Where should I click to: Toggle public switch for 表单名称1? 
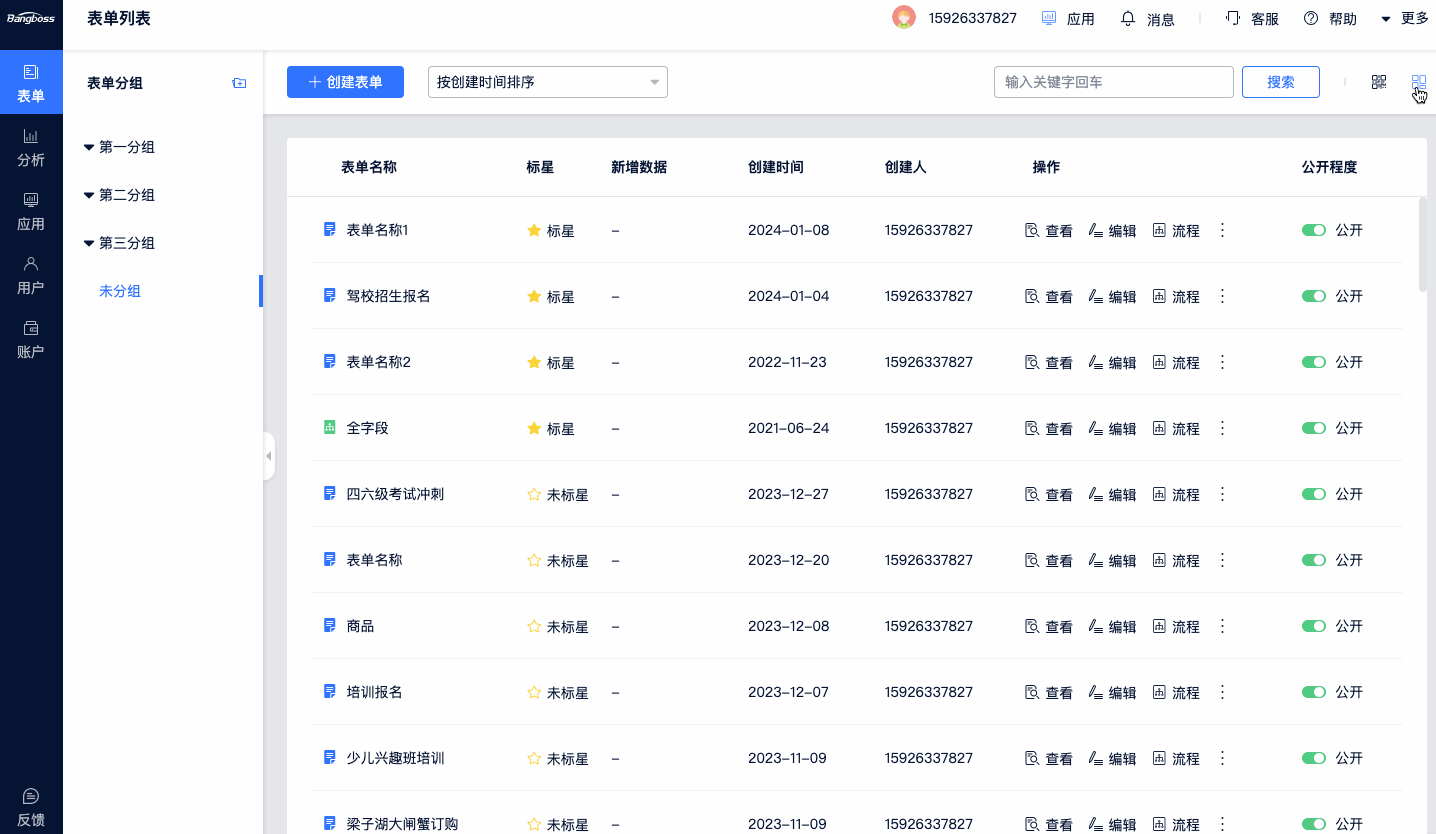coord(1313,230)
